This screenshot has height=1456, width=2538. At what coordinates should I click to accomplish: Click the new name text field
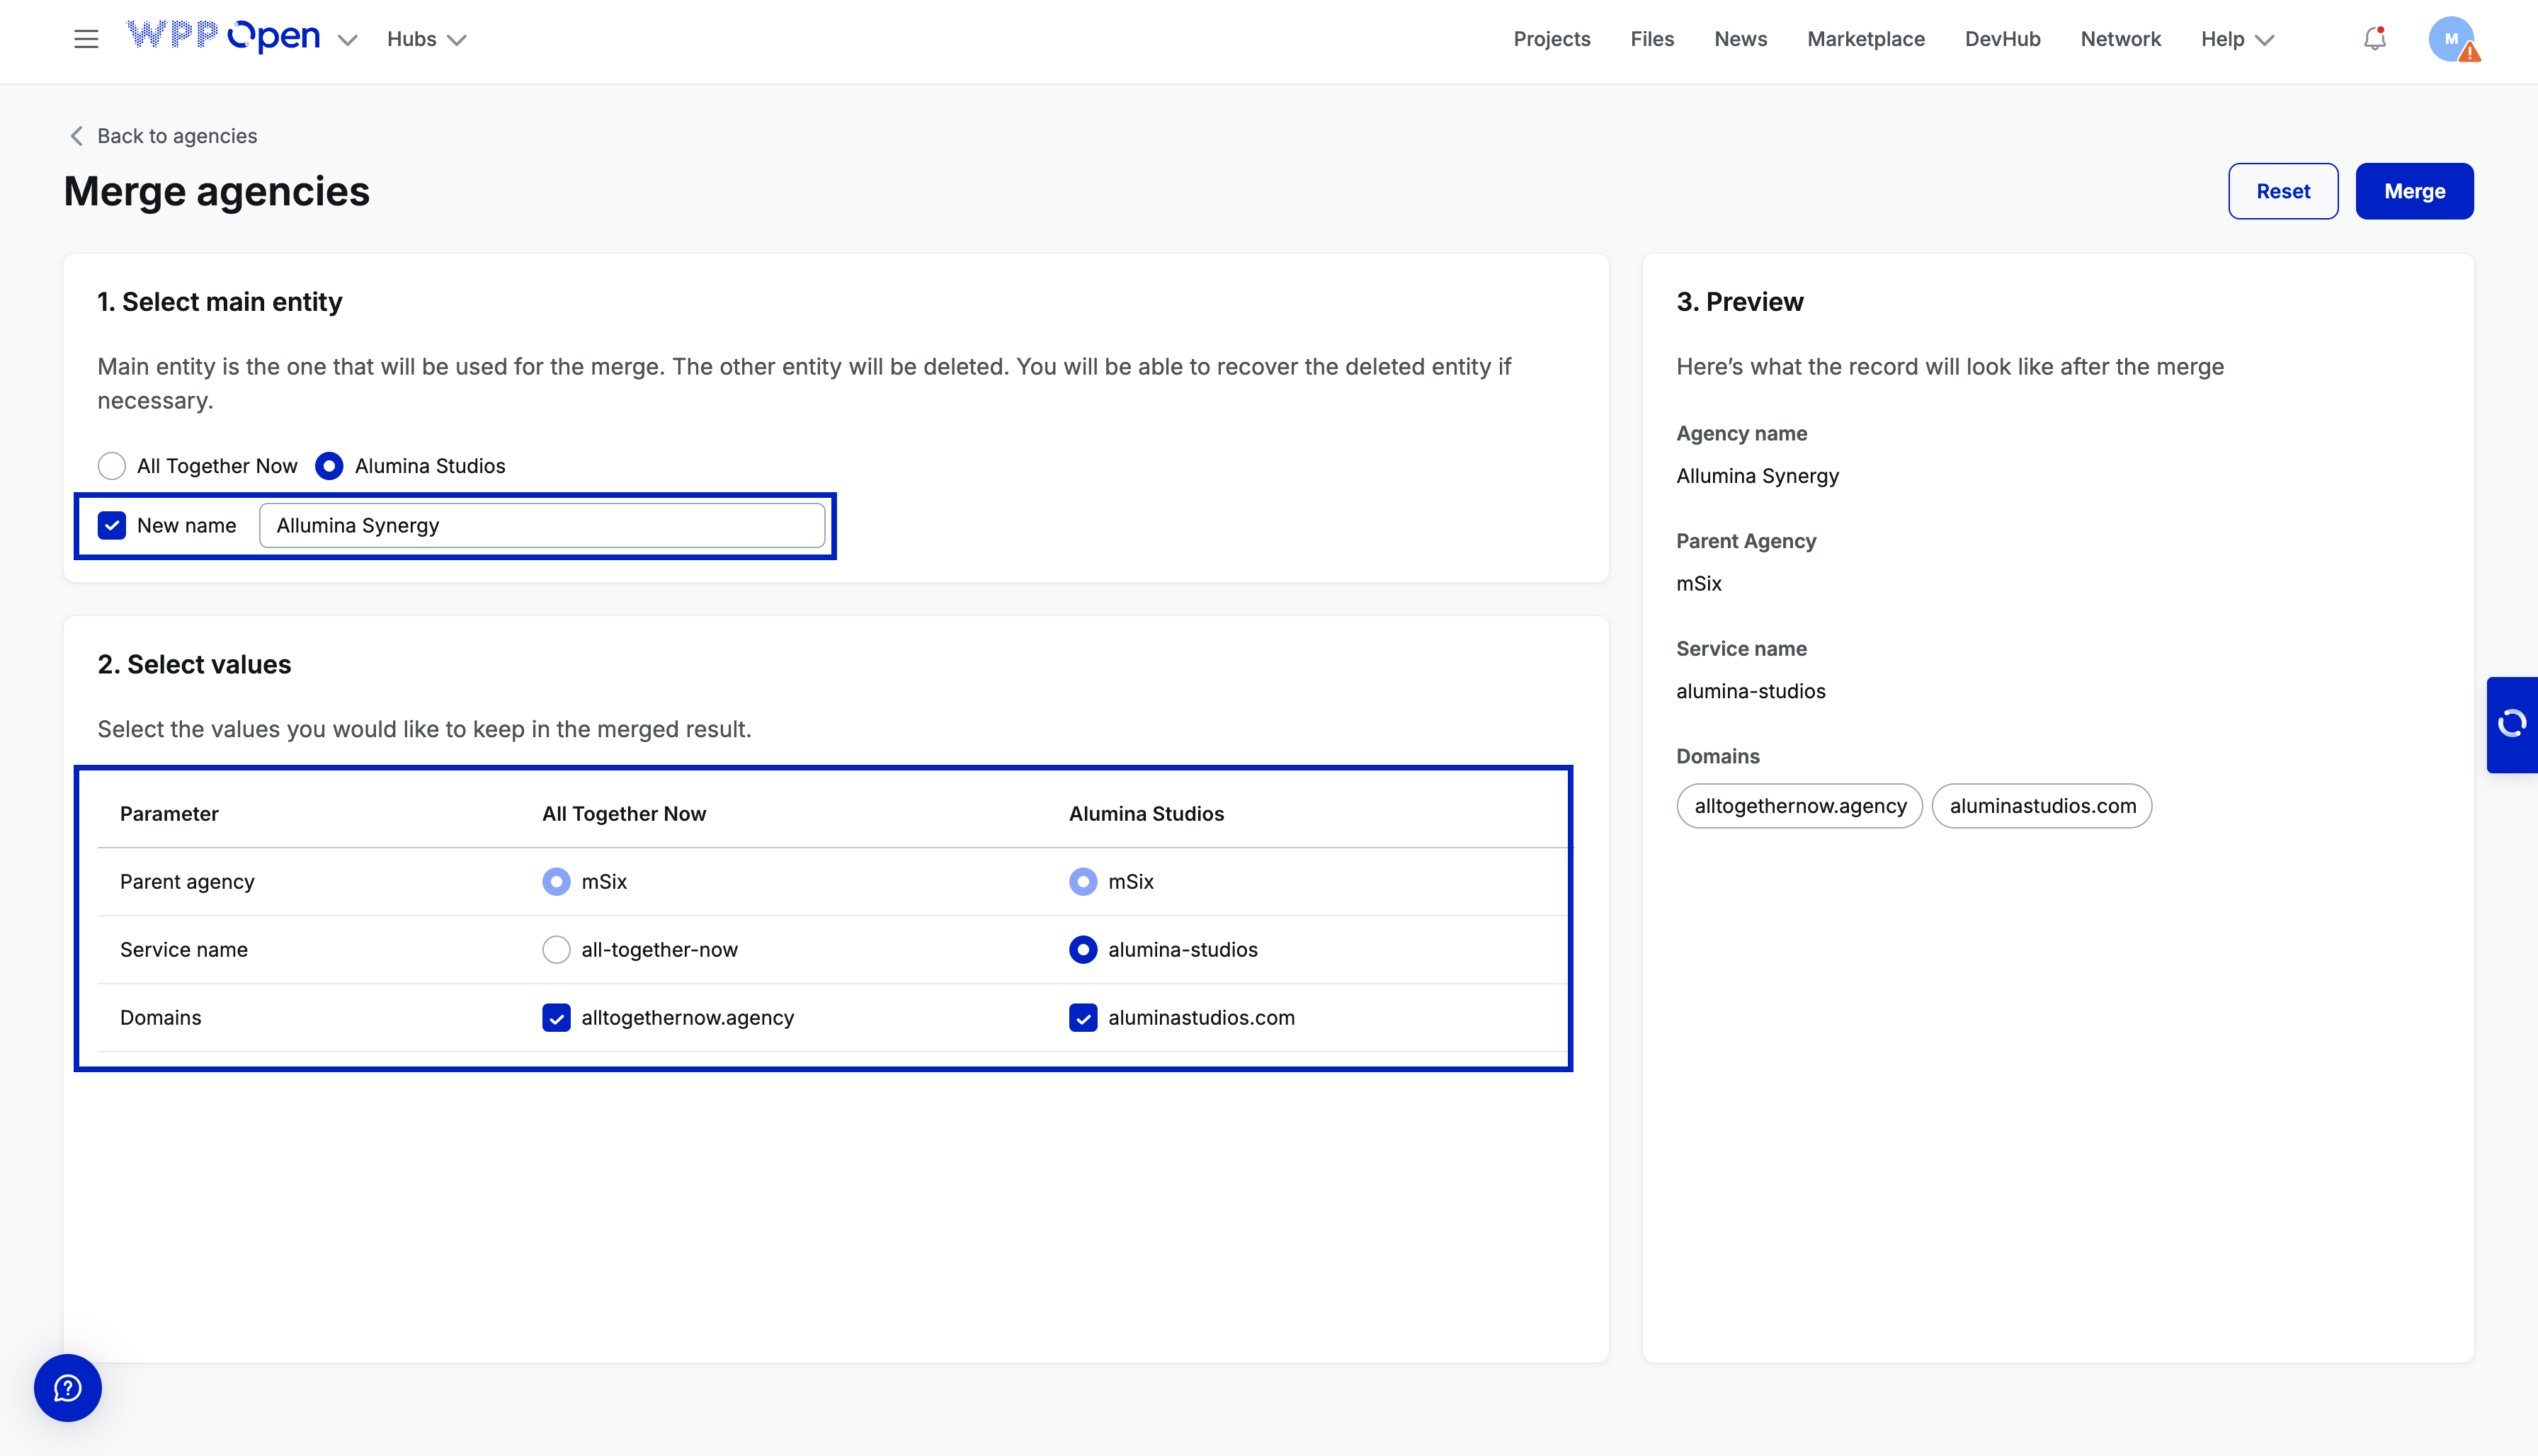pos(541,525)
